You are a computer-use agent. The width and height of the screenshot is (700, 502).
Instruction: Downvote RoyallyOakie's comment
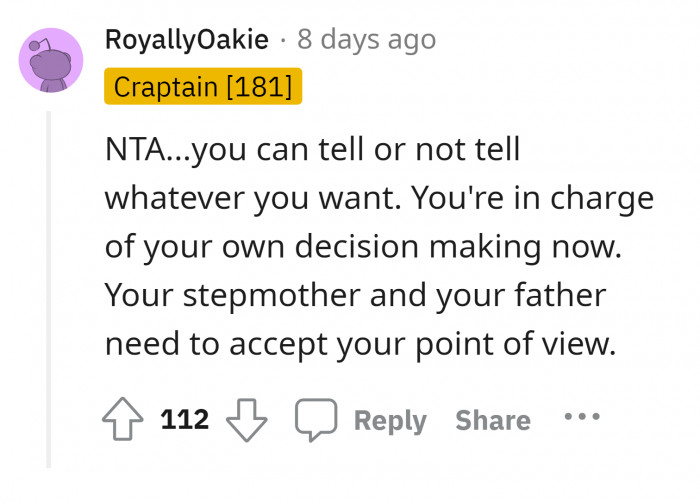click(248, 421)
